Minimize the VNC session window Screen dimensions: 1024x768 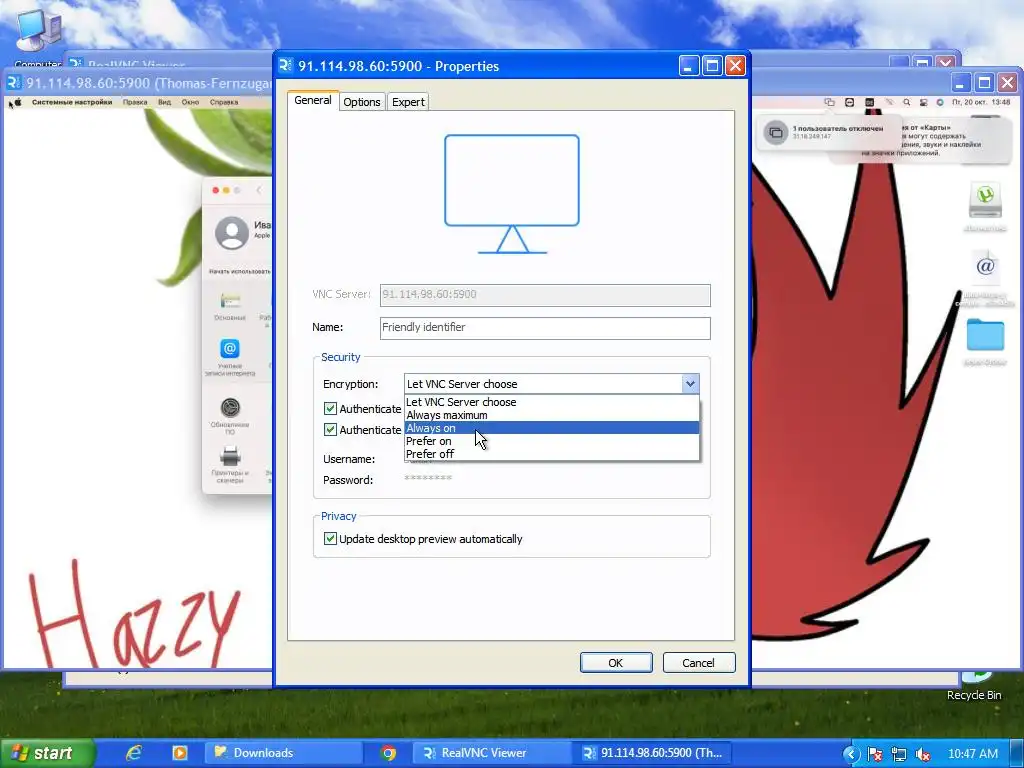960,83
